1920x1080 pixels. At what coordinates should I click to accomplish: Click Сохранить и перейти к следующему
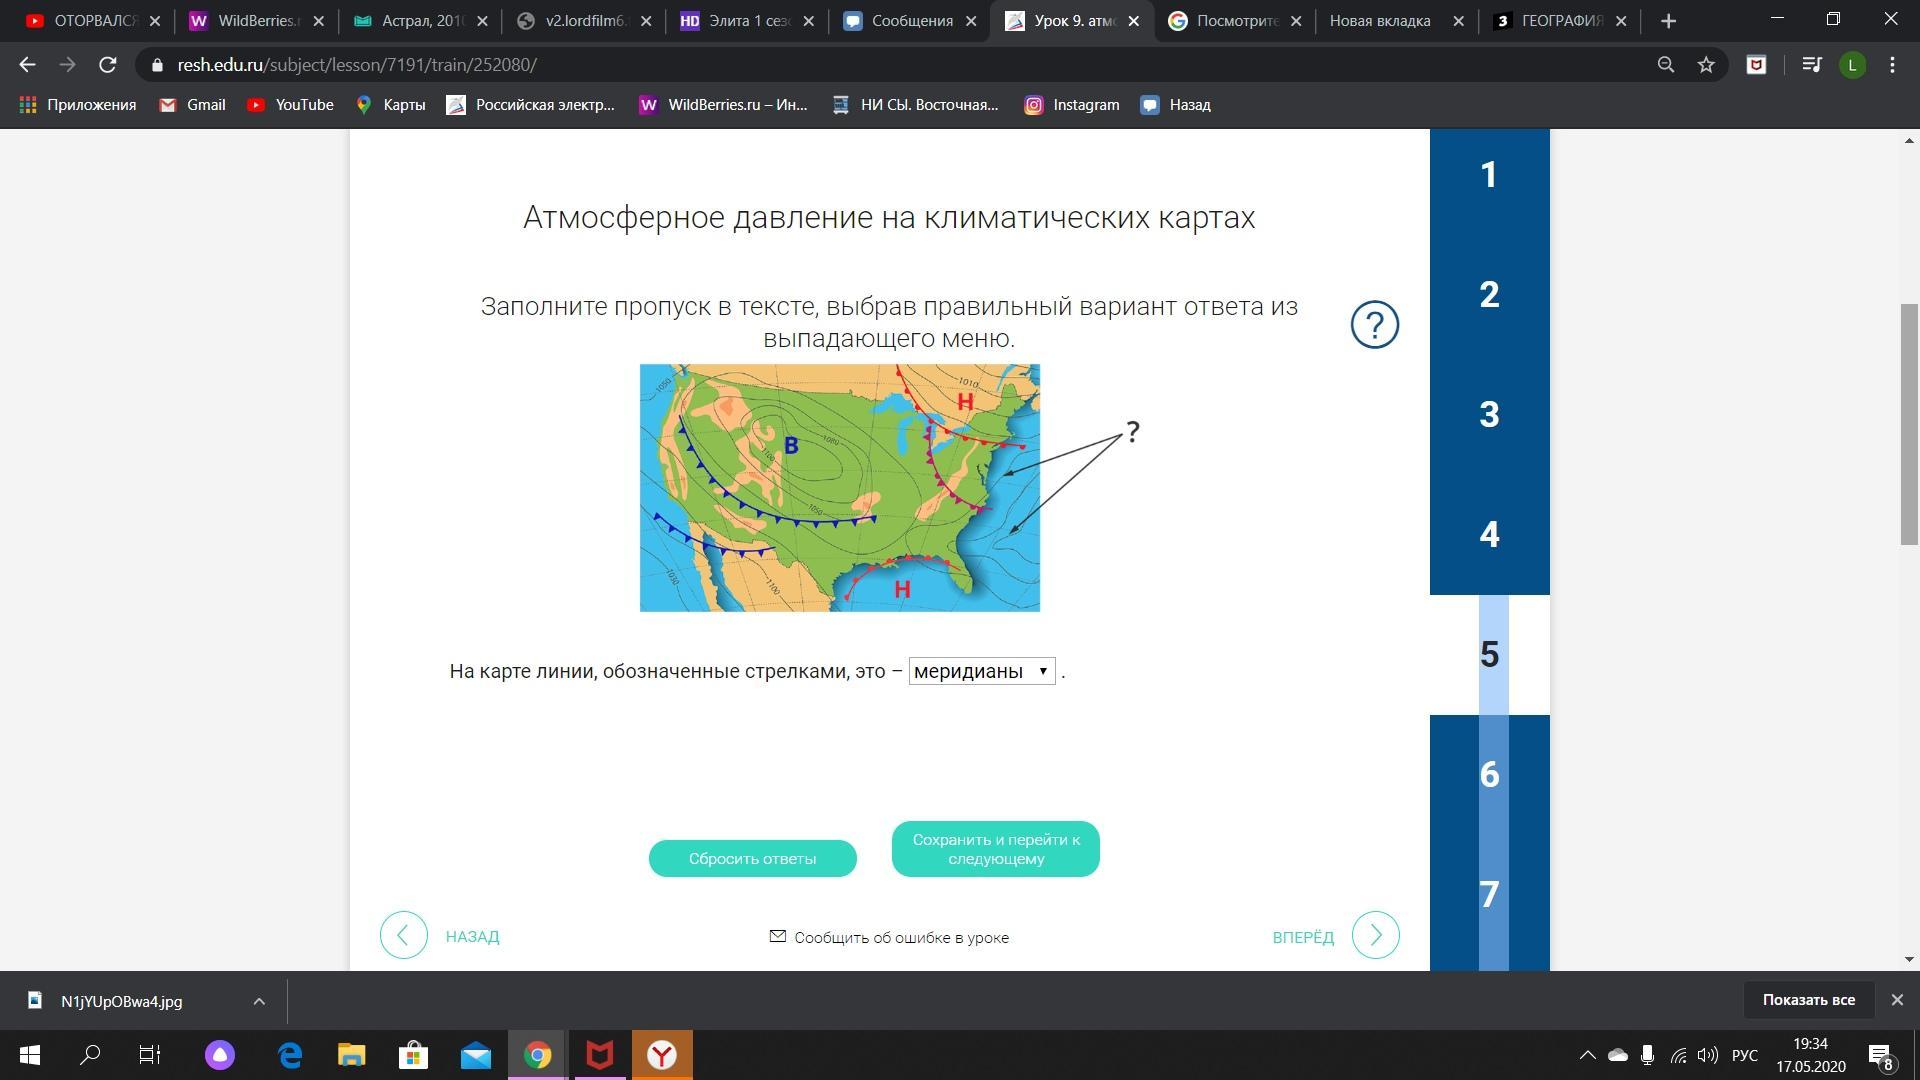(x=995, y=849)
